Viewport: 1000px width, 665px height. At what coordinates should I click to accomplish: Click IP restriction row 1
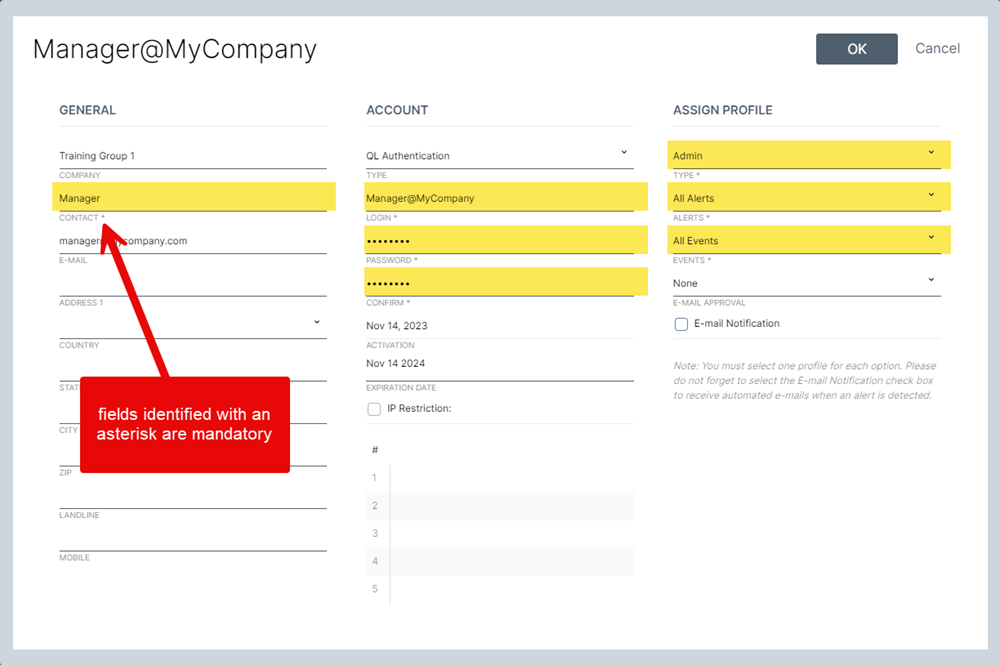click(x=499, y=478)
